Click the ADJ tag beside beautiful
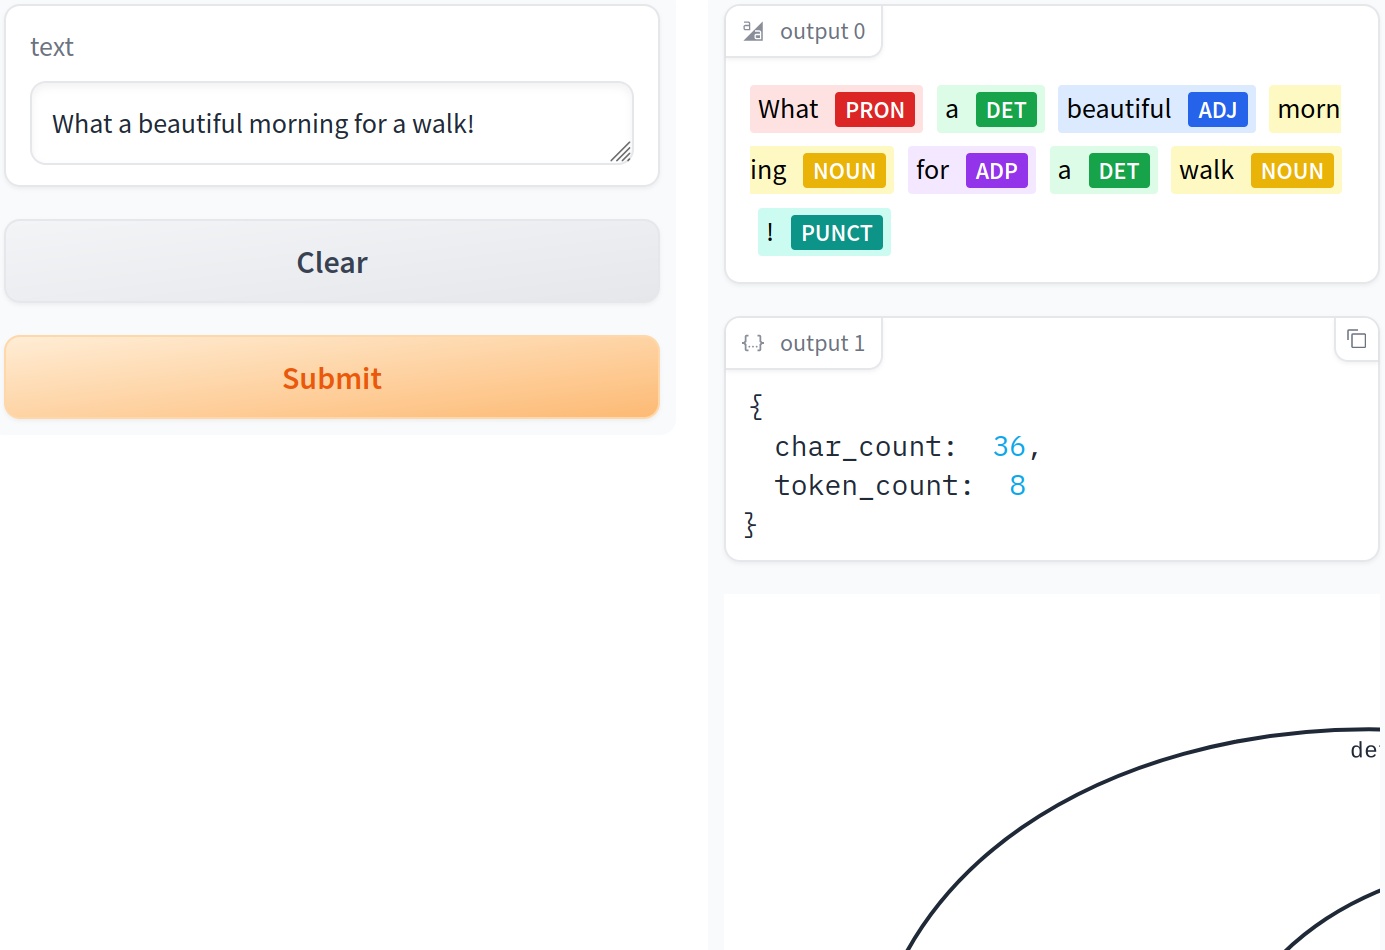Viewport: 1385px width, 950px height. 1218,110
